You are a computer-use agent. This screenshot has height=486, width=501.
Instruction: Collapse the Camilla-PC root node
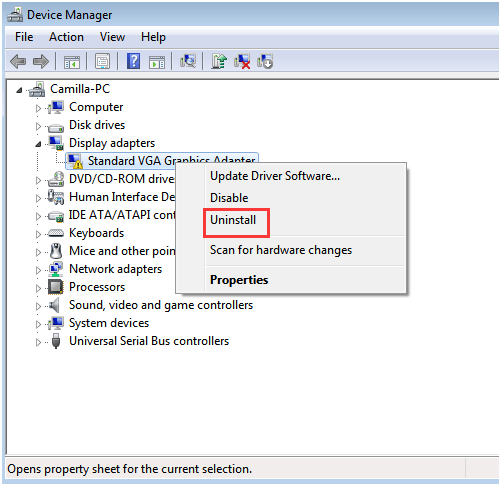[19, 90]
